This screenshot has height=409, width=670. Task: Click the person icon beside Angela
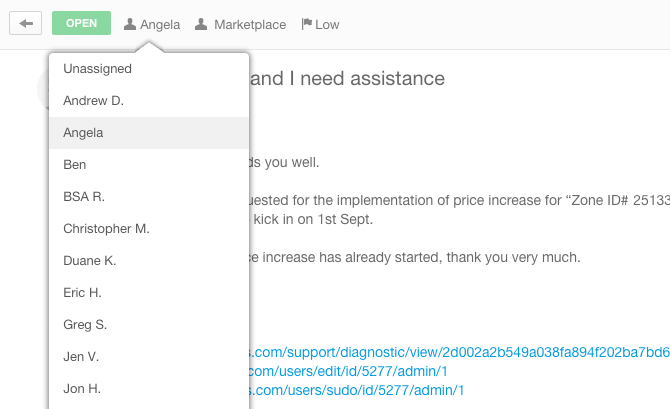(130, 24)
